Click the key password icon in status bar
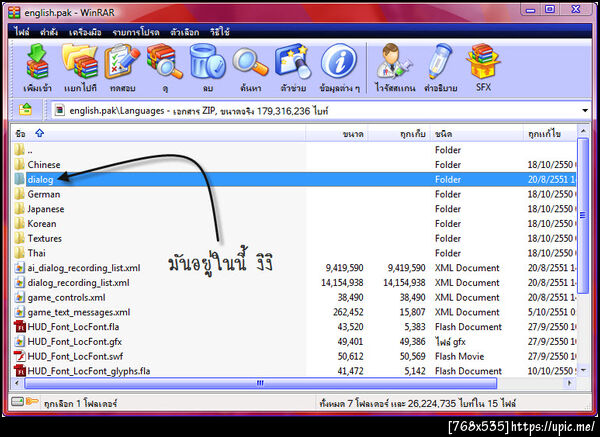This screenshot has width=600, height=437. coord(32,401)
